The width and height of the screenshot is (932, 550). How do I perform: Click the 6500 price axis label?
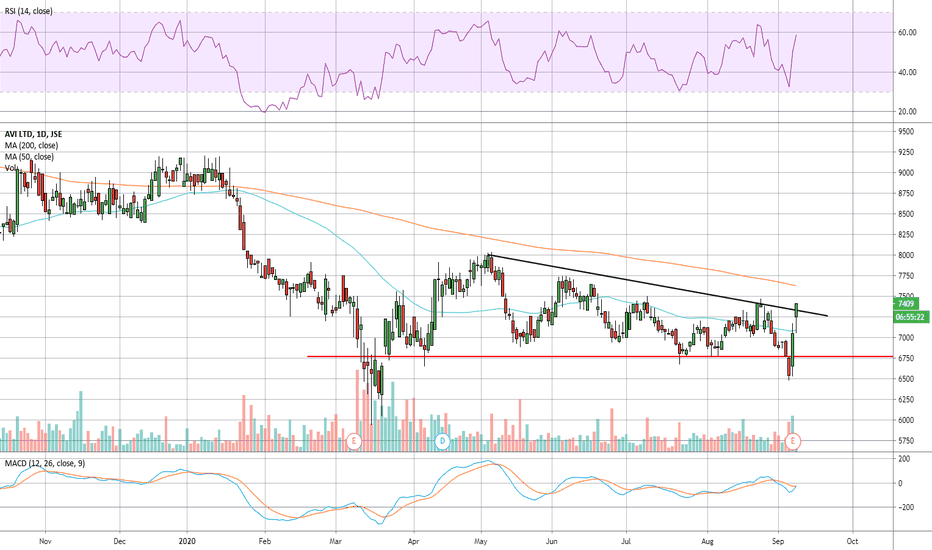point(906,379)
